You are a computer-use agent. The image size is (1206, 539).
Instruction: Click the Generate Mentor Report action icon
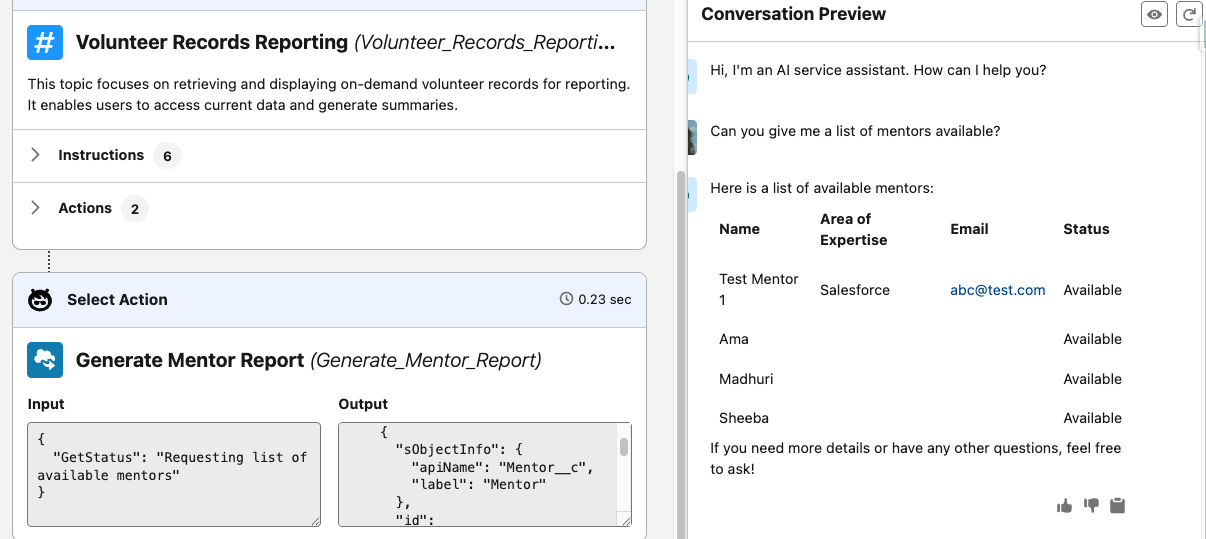pos(45,360)
